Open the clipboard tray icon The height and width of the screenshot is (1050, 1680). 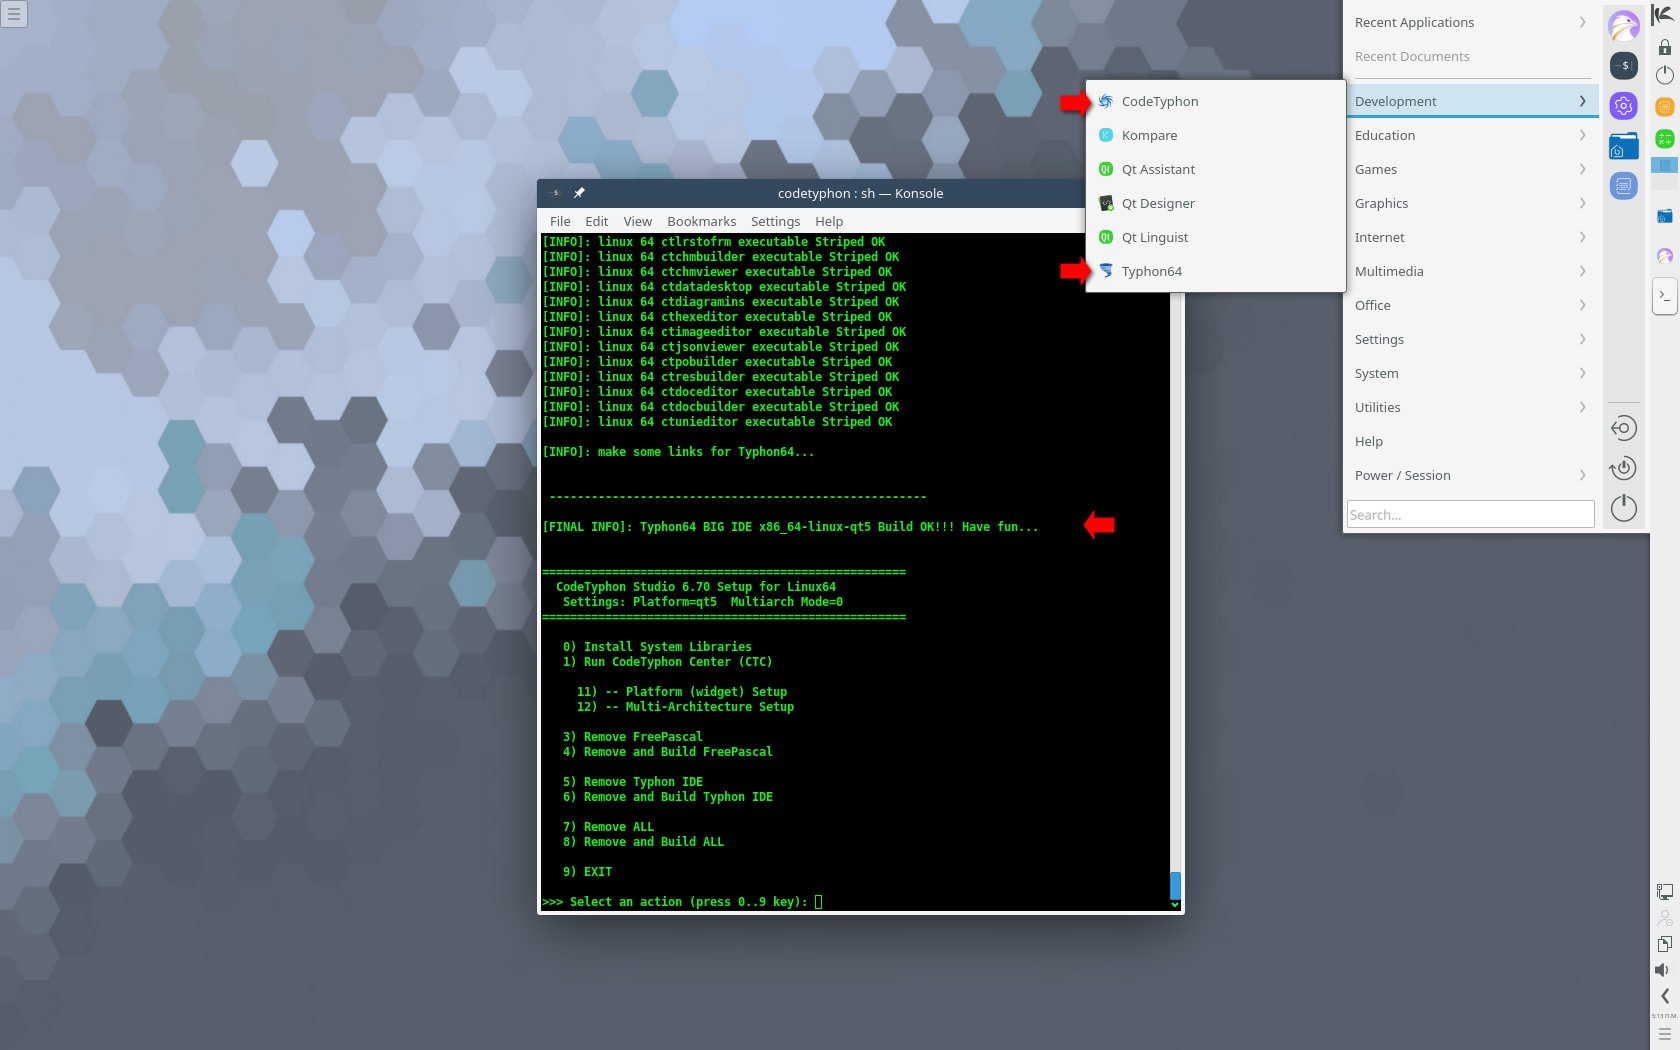tap(1664, 944)
